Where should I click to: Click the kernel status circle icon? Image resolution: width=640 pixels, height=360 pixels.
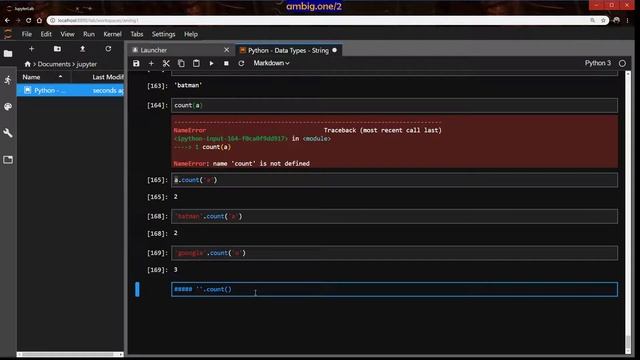pos(622,63)
